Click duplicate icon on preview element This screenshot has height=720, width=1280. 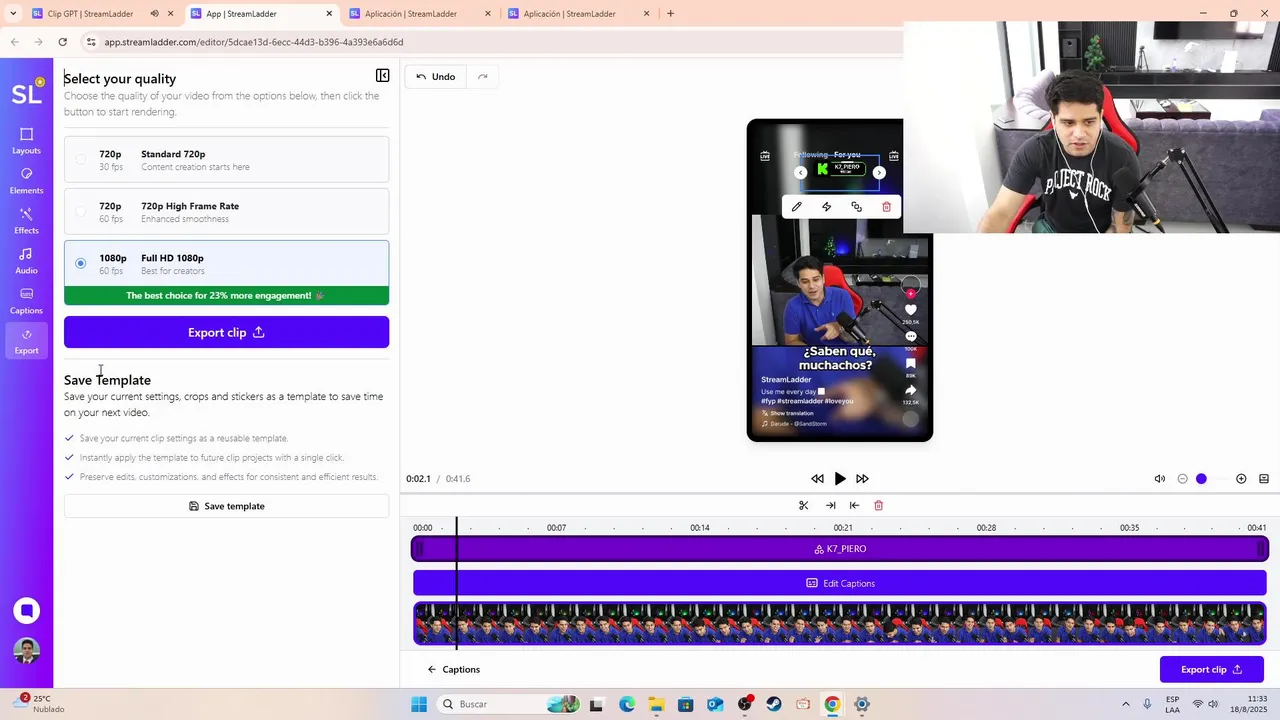[856, 207]
